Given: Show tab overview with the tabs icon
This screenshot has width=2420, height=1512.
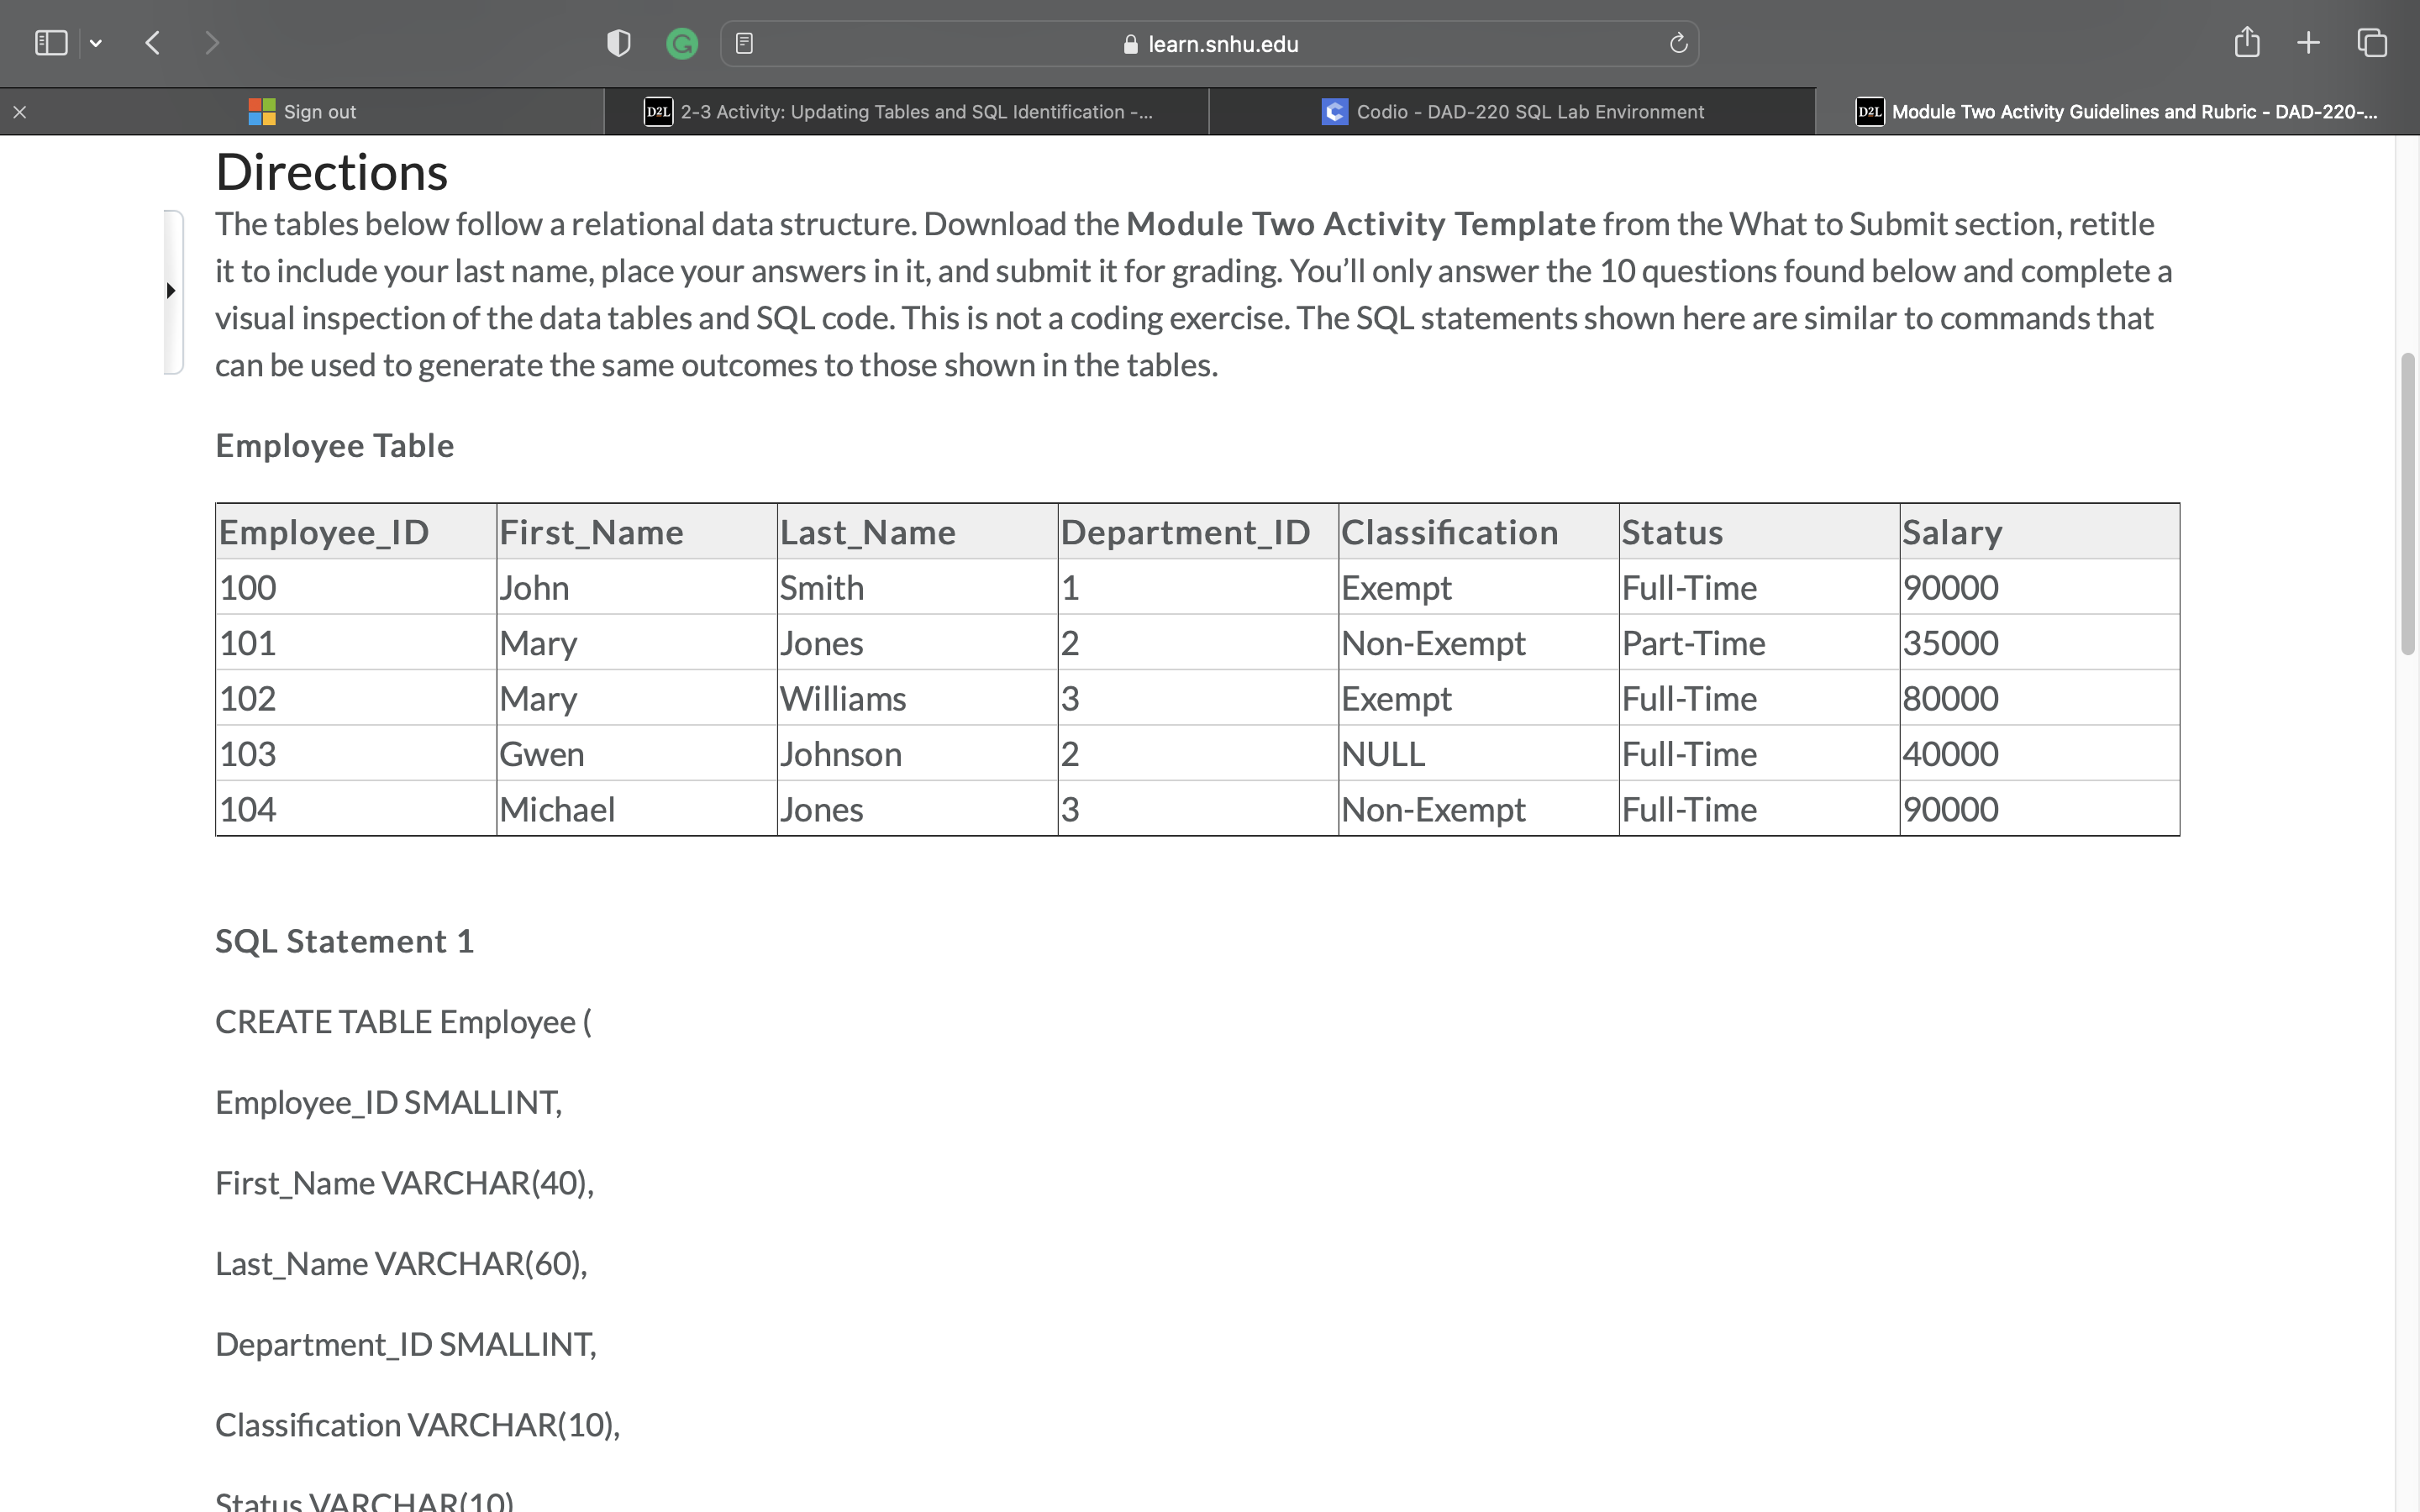Looking at the screenshot, I should pyautogui.click(x=2371, y=43).
